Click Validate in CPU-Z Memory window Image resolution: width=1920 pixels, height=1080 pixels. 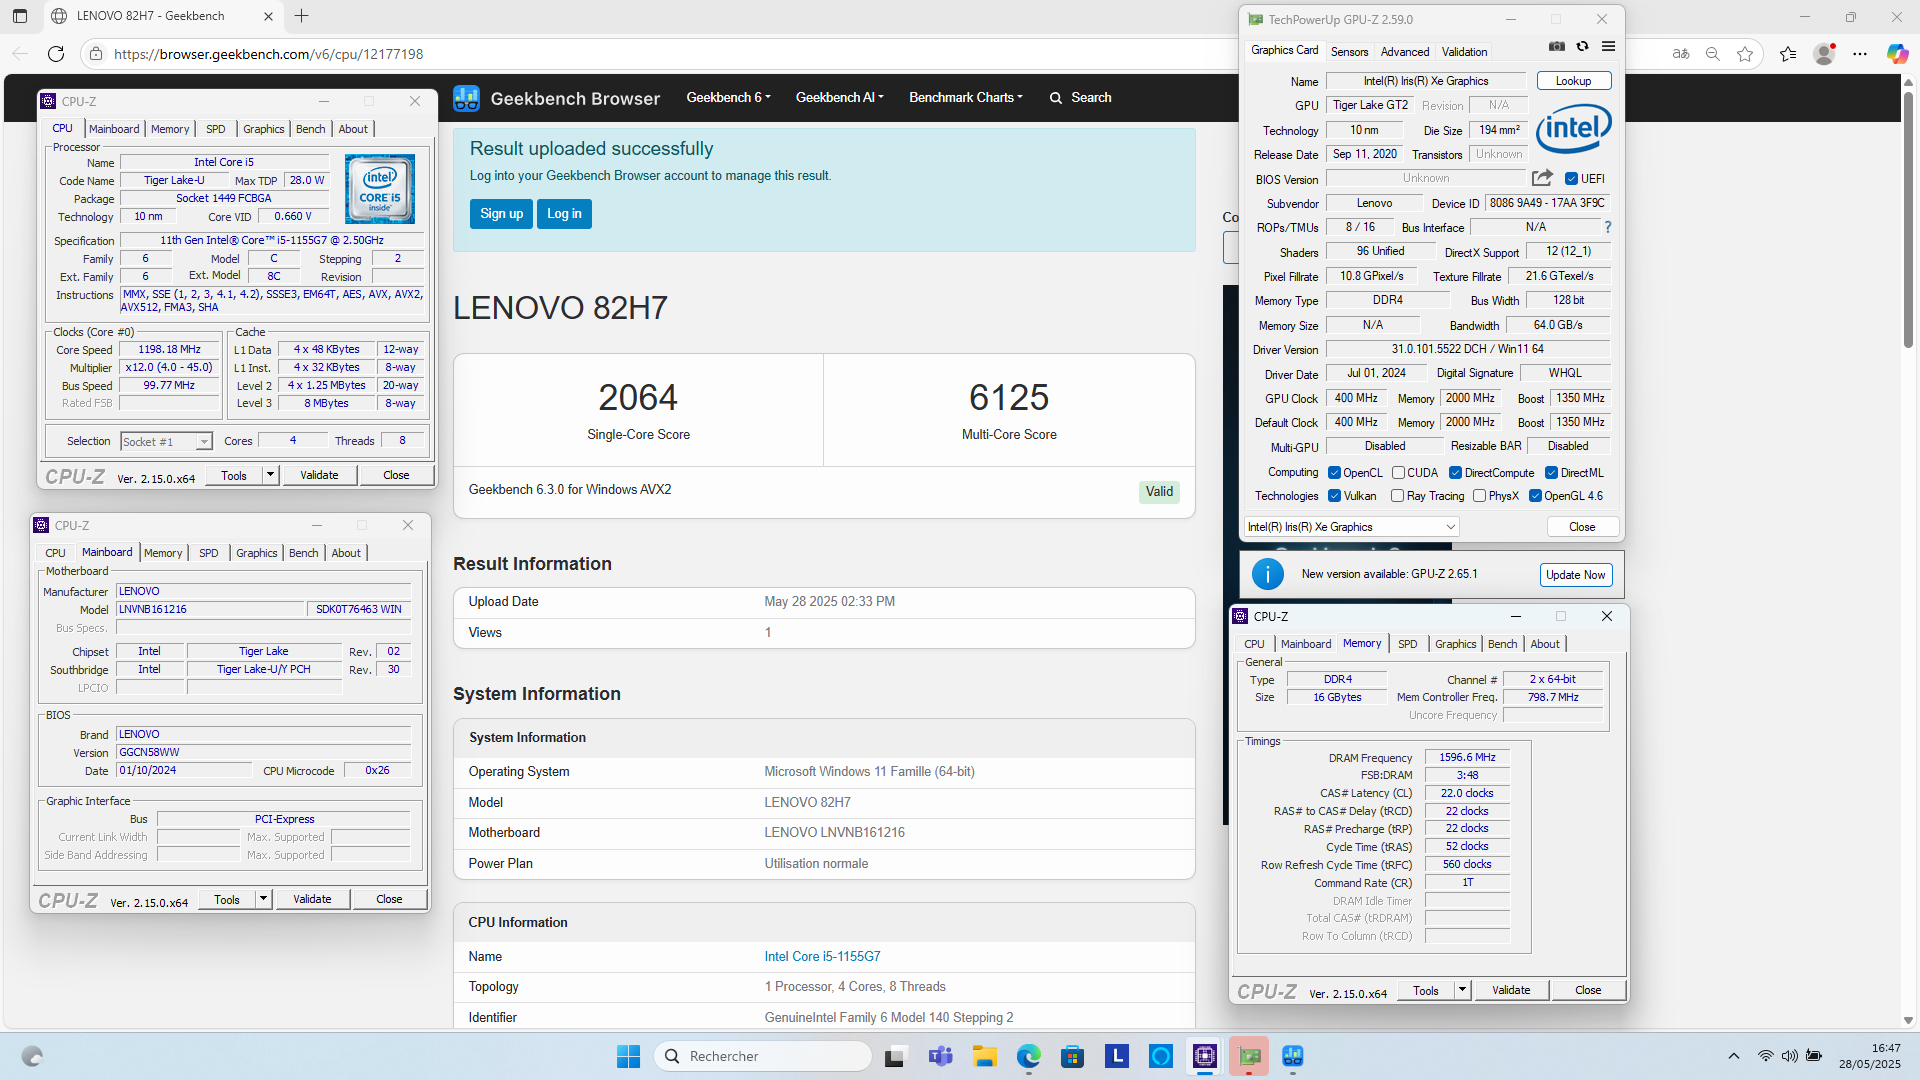[1511, 990]
